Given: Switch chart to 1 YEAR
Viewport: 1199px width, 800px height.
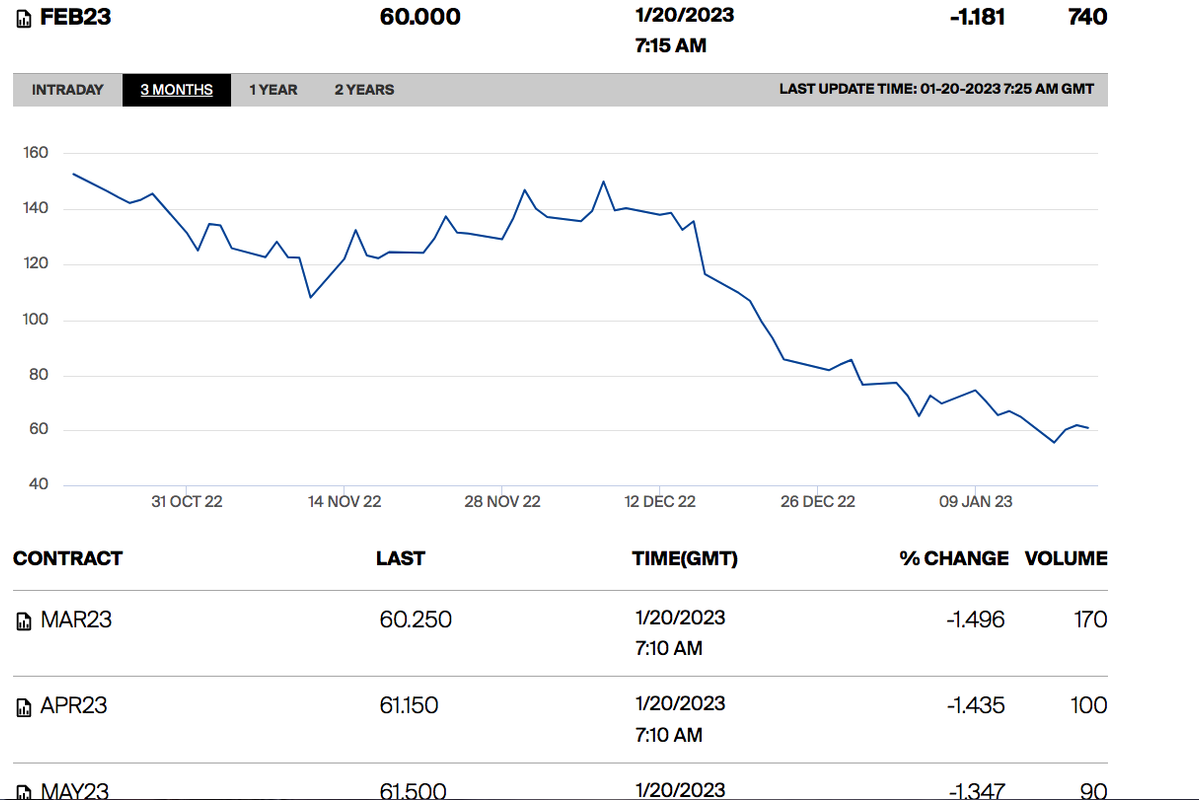Looking at the screenshot, I should click(273, 89).
